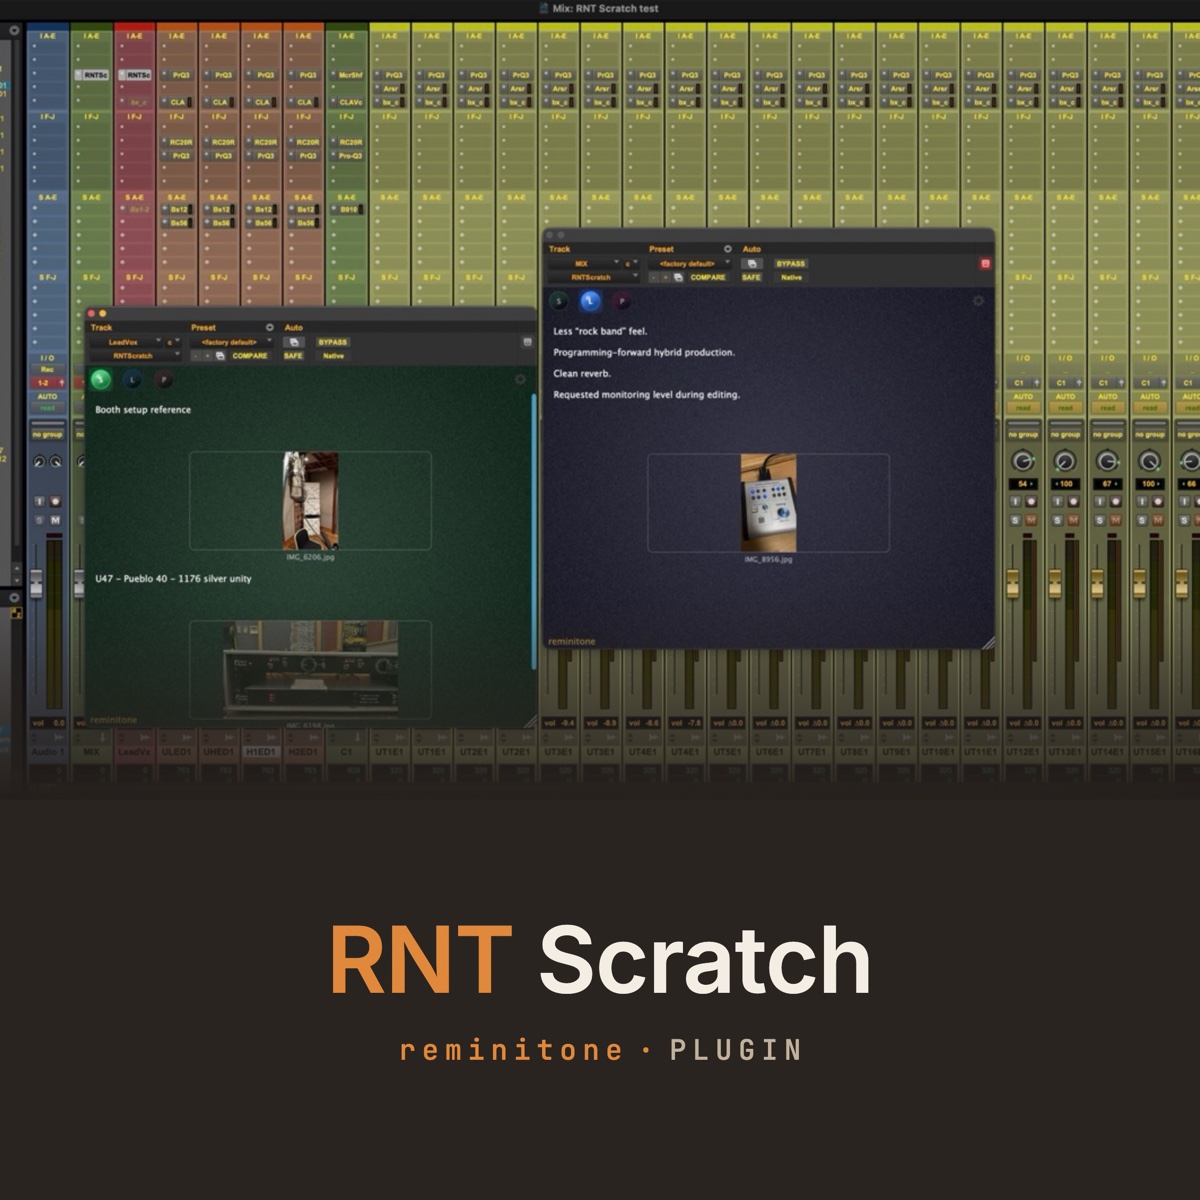
Task: Open automation enable icon in LeadVox plugin
Action: 294,342
